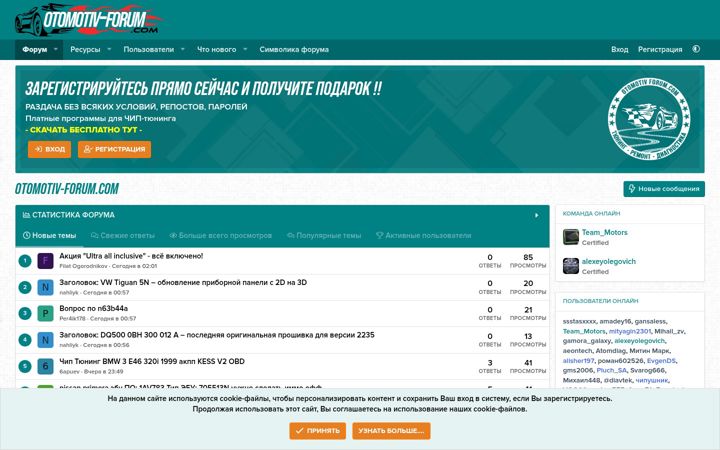Open the Форум menu tab
This screenshot has height=450, width=720.
click(34, 50)
